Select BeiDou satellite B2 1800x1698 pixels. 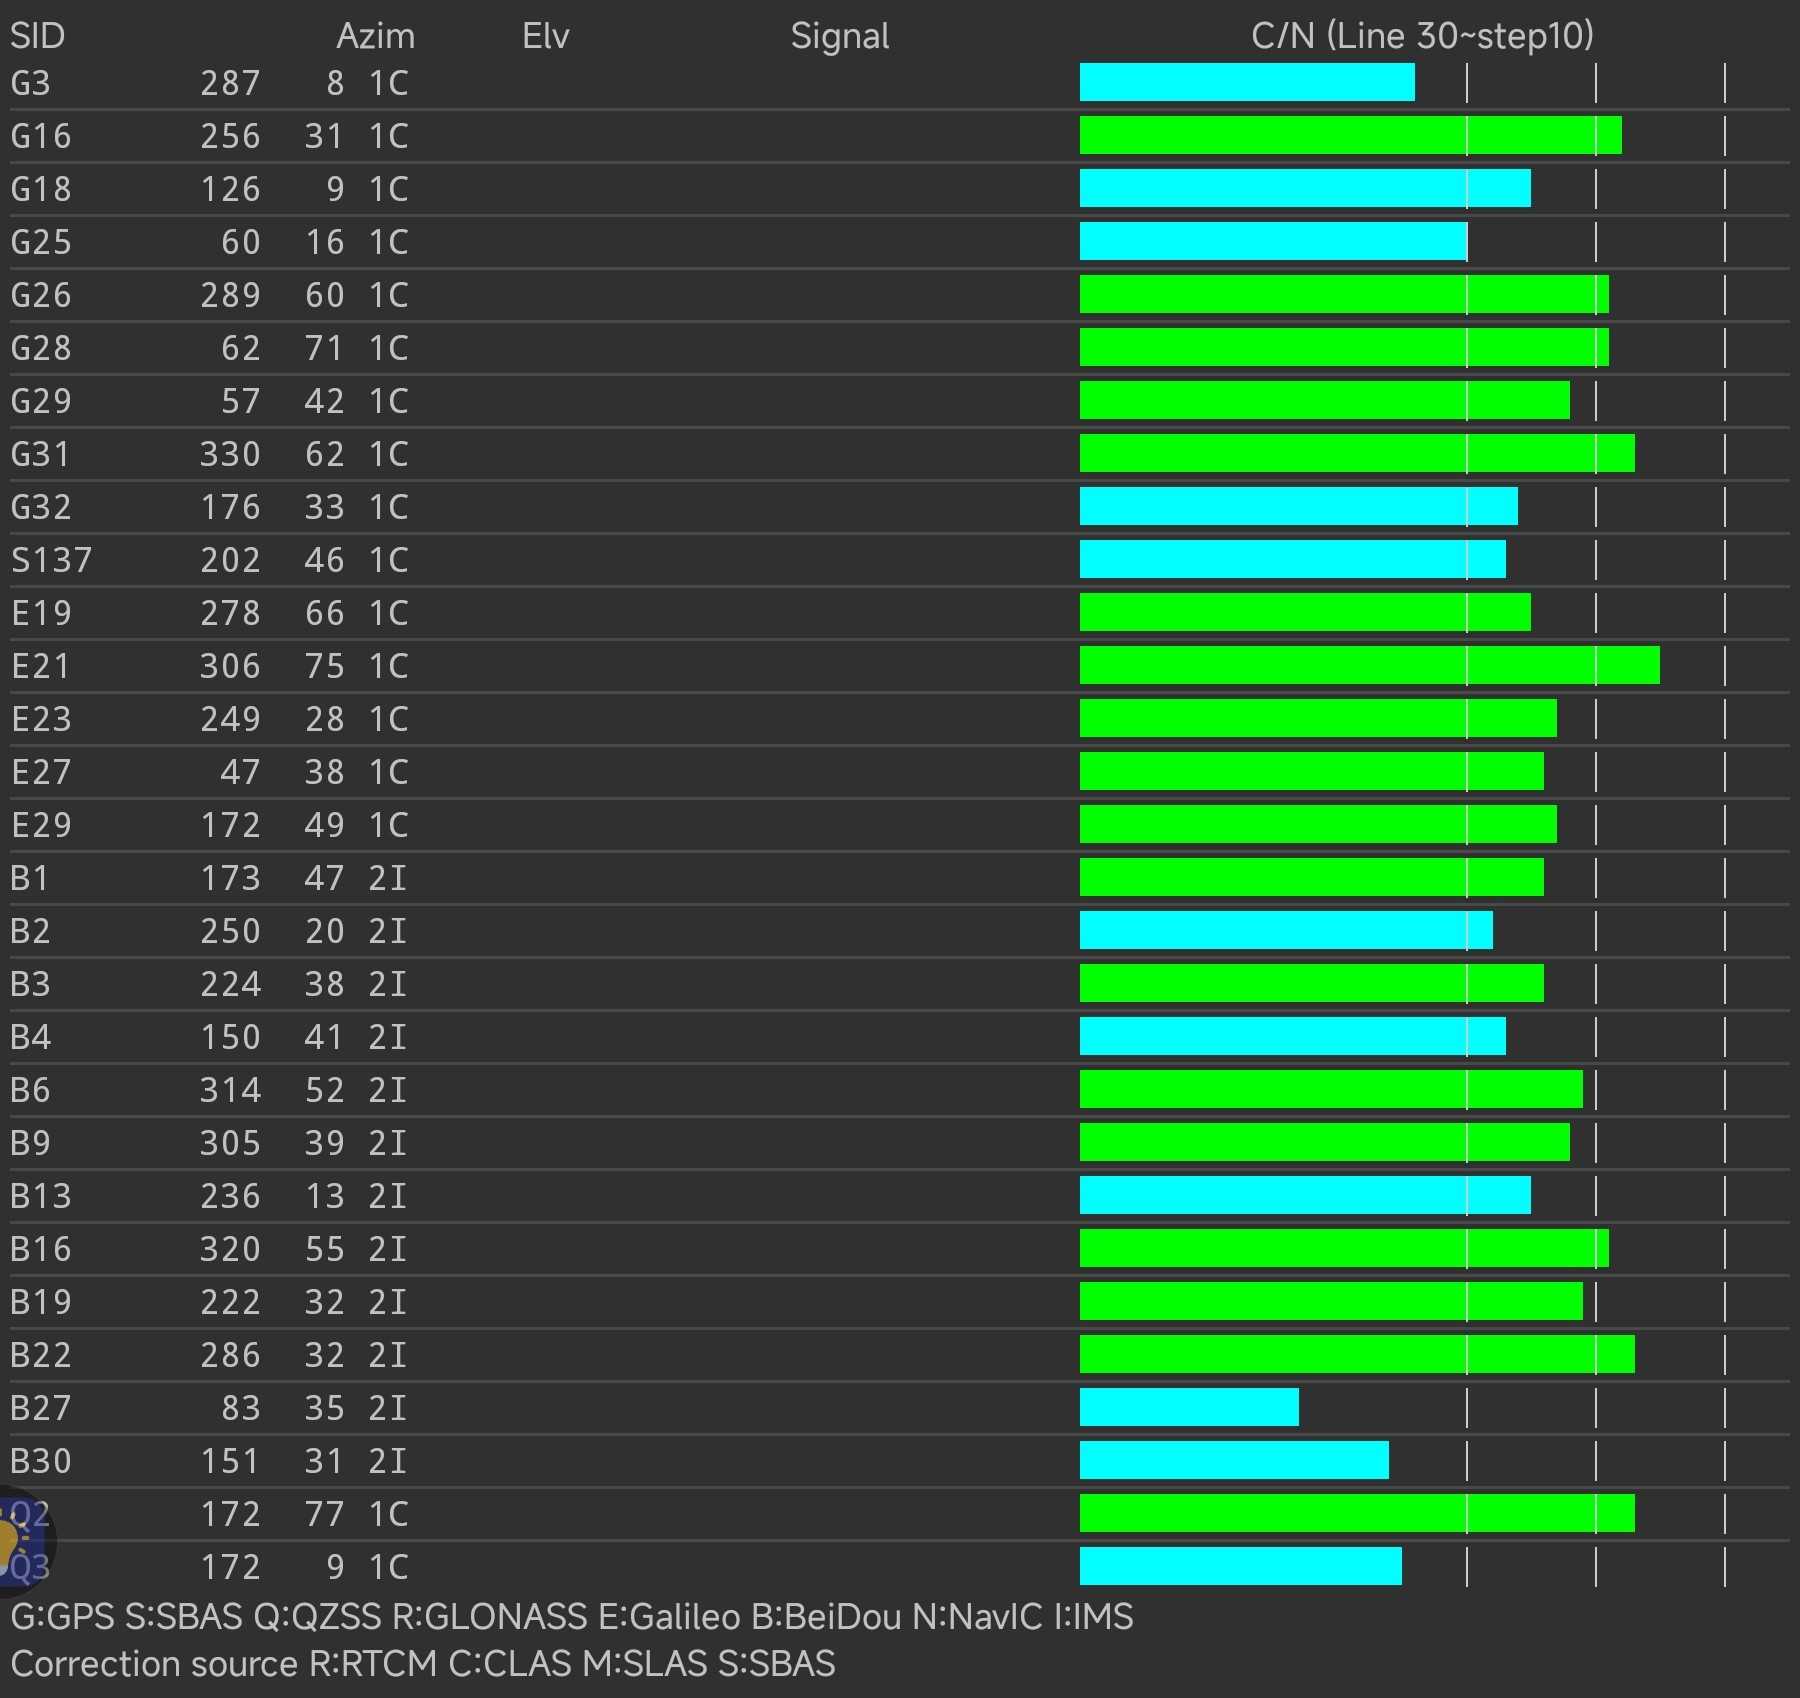point(30,931)
